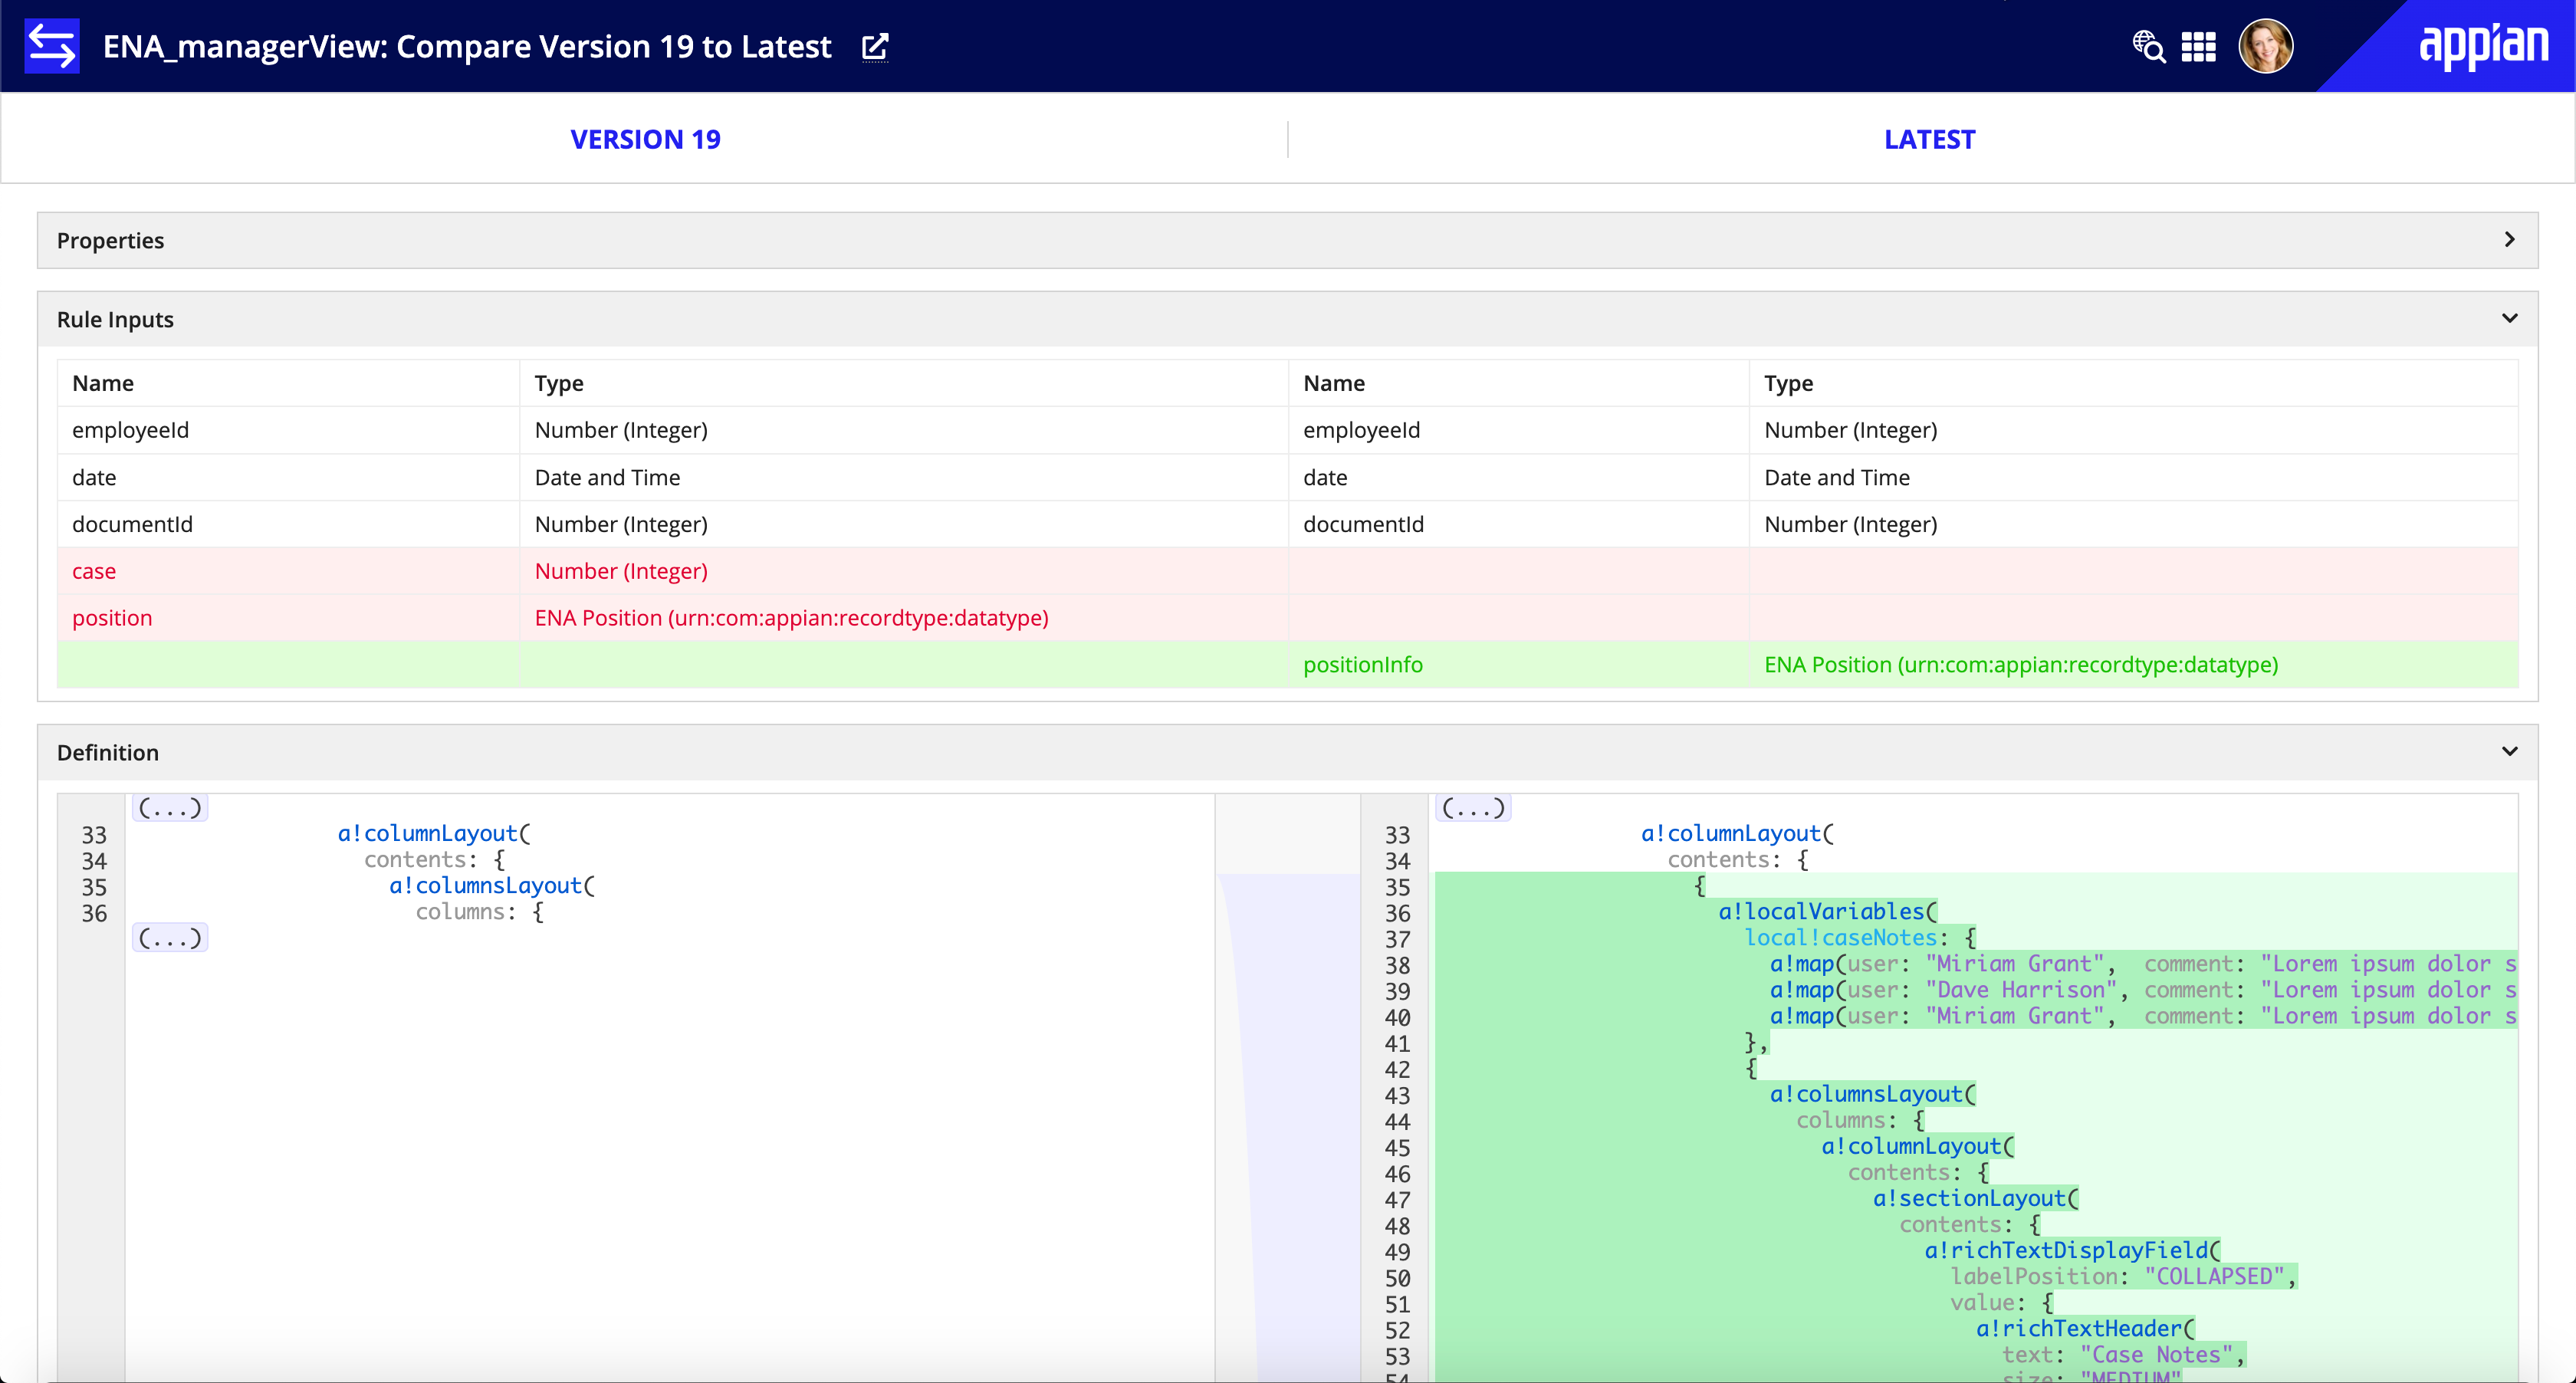This screenshot has width=2576, height=1383.
Task: Click the Properties section header
Action: [1288, 240]
